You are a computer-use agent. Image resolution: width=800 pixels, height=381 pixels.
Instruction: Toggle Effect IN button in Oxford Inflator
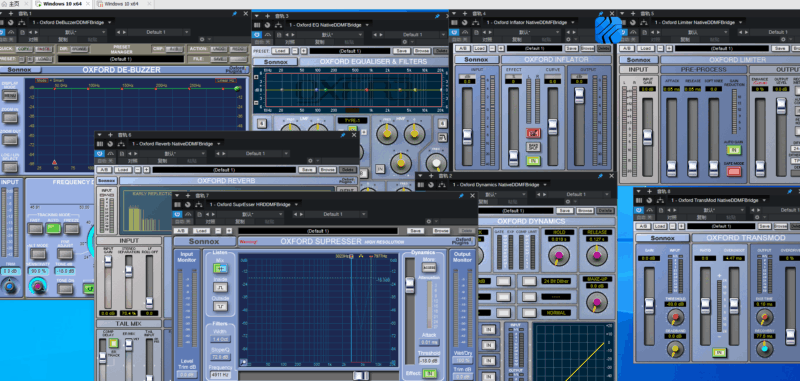[533, 161]
